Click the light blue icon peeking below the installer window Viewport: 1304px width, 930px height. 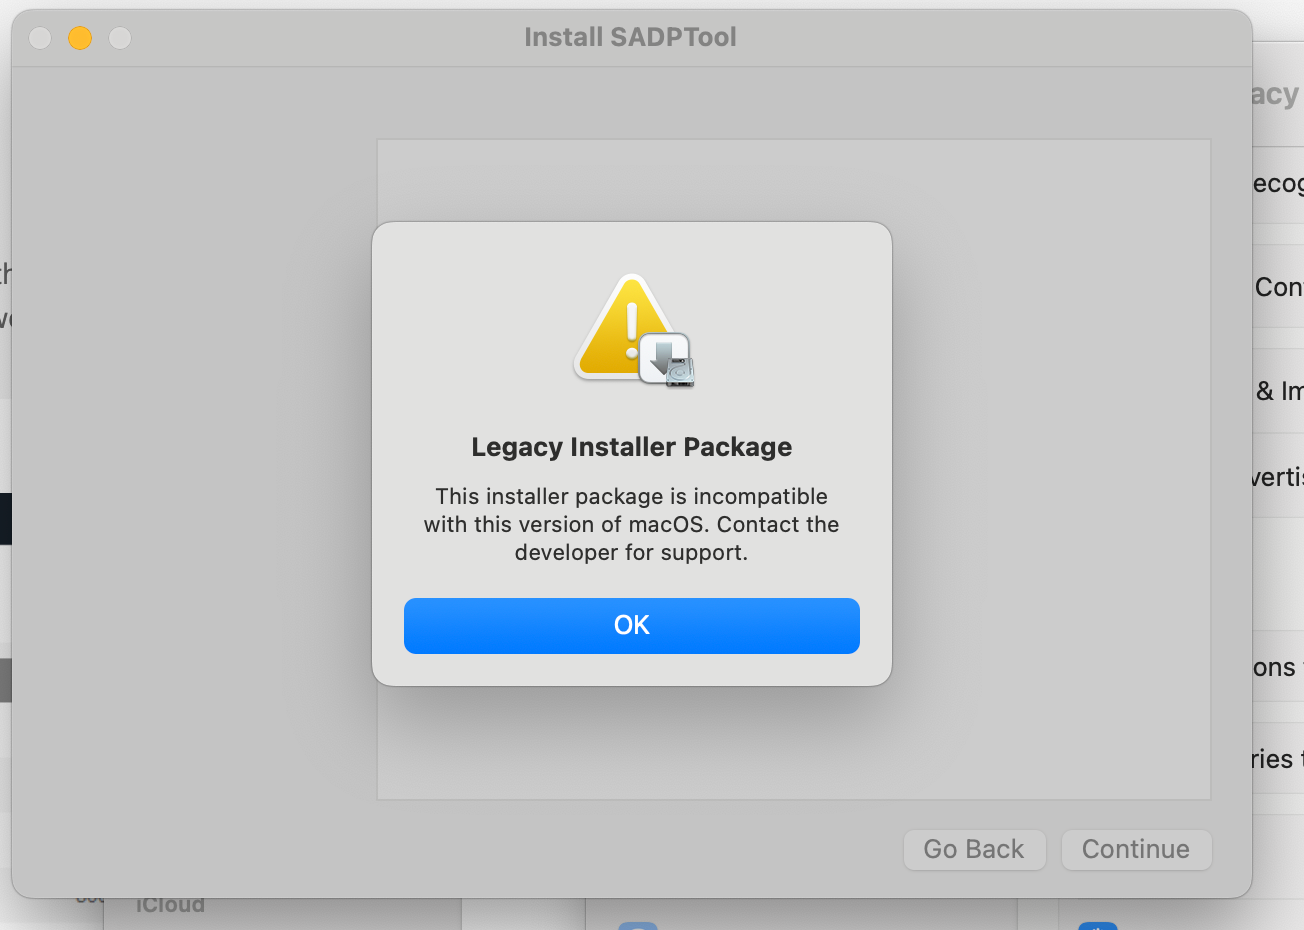click(637, 925)
